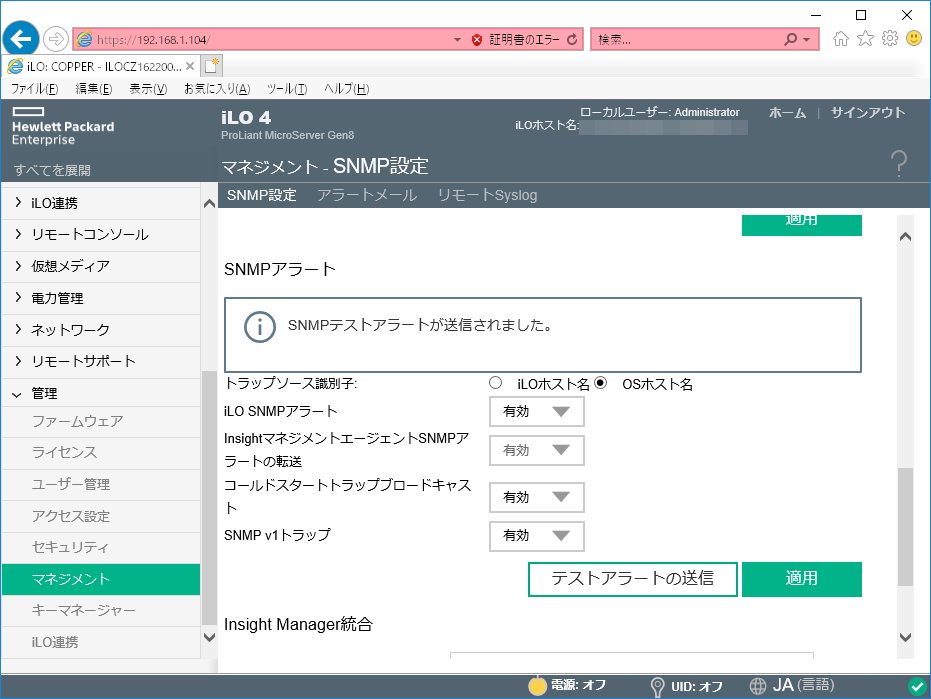Click the browser back arrow button
The height and width of the screenshot is (699, 931).
coord(21,39)
